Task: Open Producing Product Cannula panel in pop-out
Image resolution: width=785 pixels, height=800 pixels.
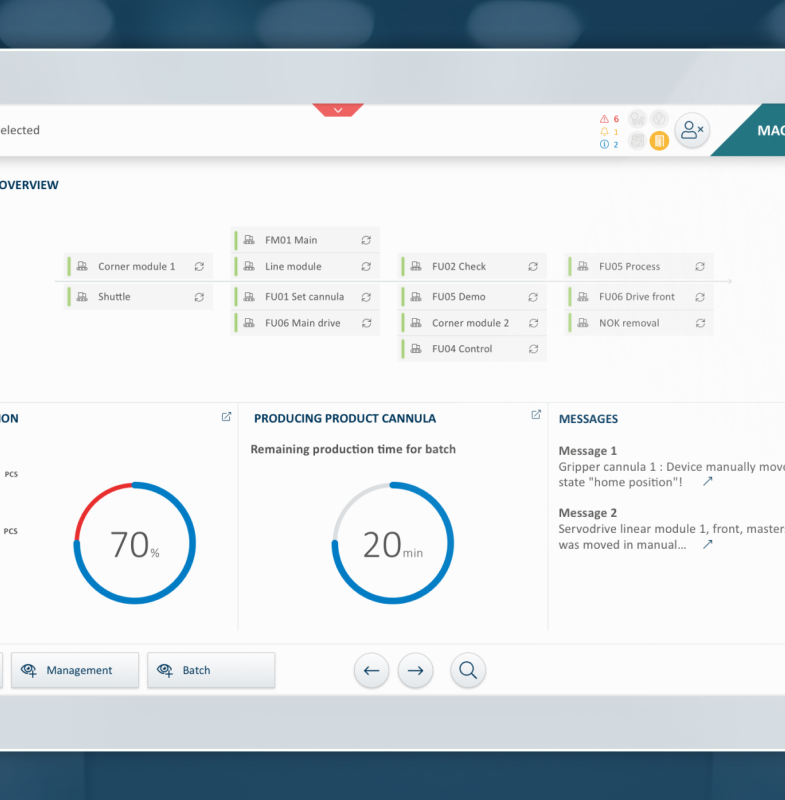Action: 536,416
